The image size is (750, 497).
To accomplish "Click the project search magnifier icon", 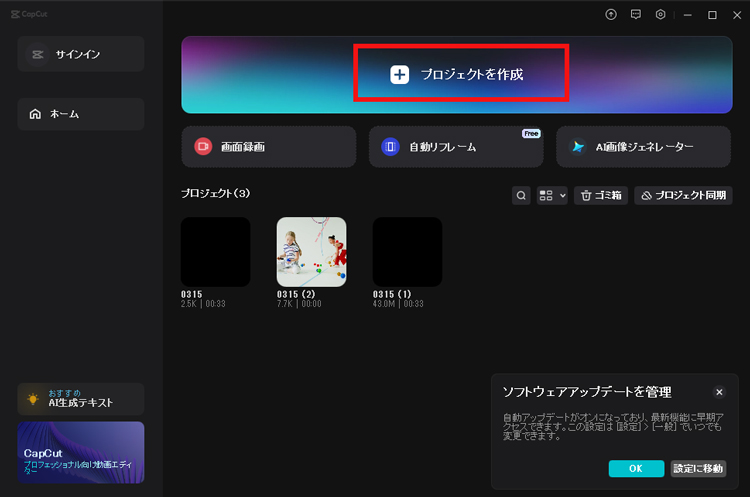I will click(x=521, y=195).
